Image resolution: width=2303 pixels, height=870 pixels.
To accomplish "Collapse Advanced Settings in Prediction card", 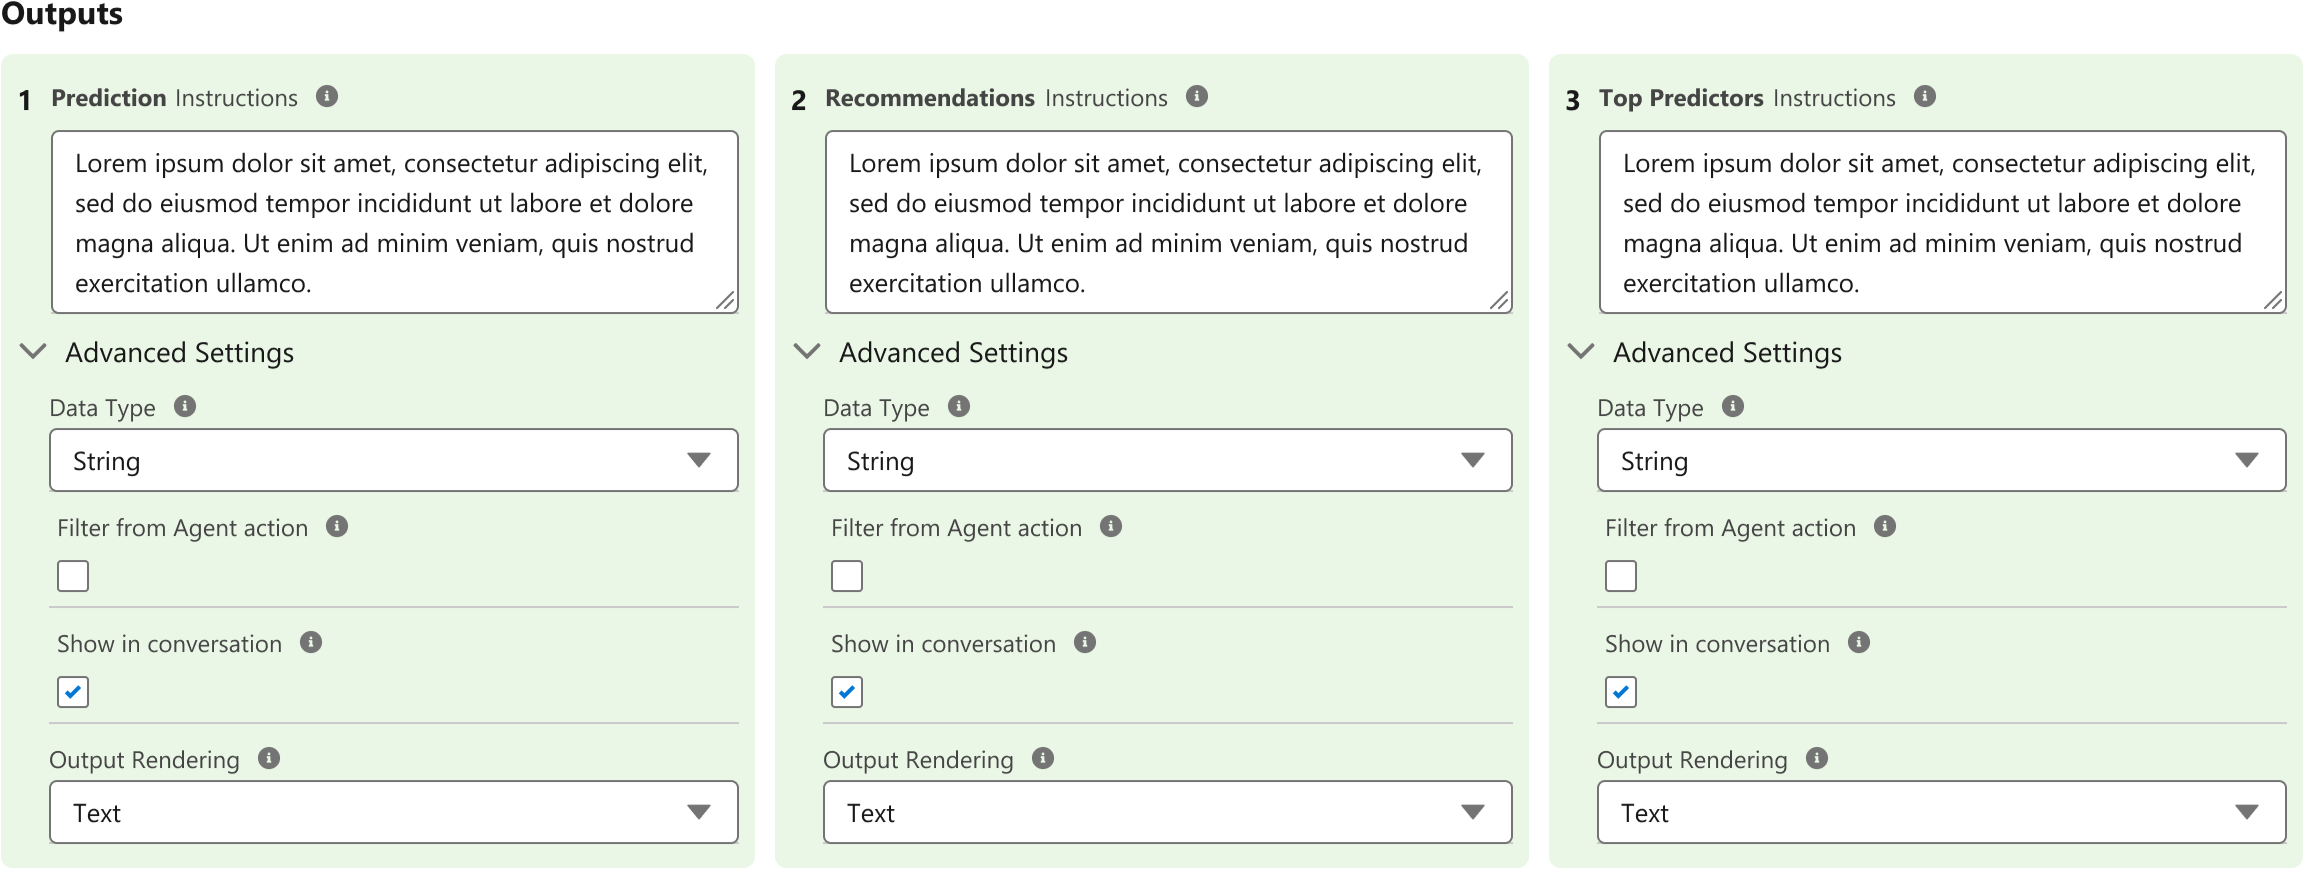I will point(34,352).
